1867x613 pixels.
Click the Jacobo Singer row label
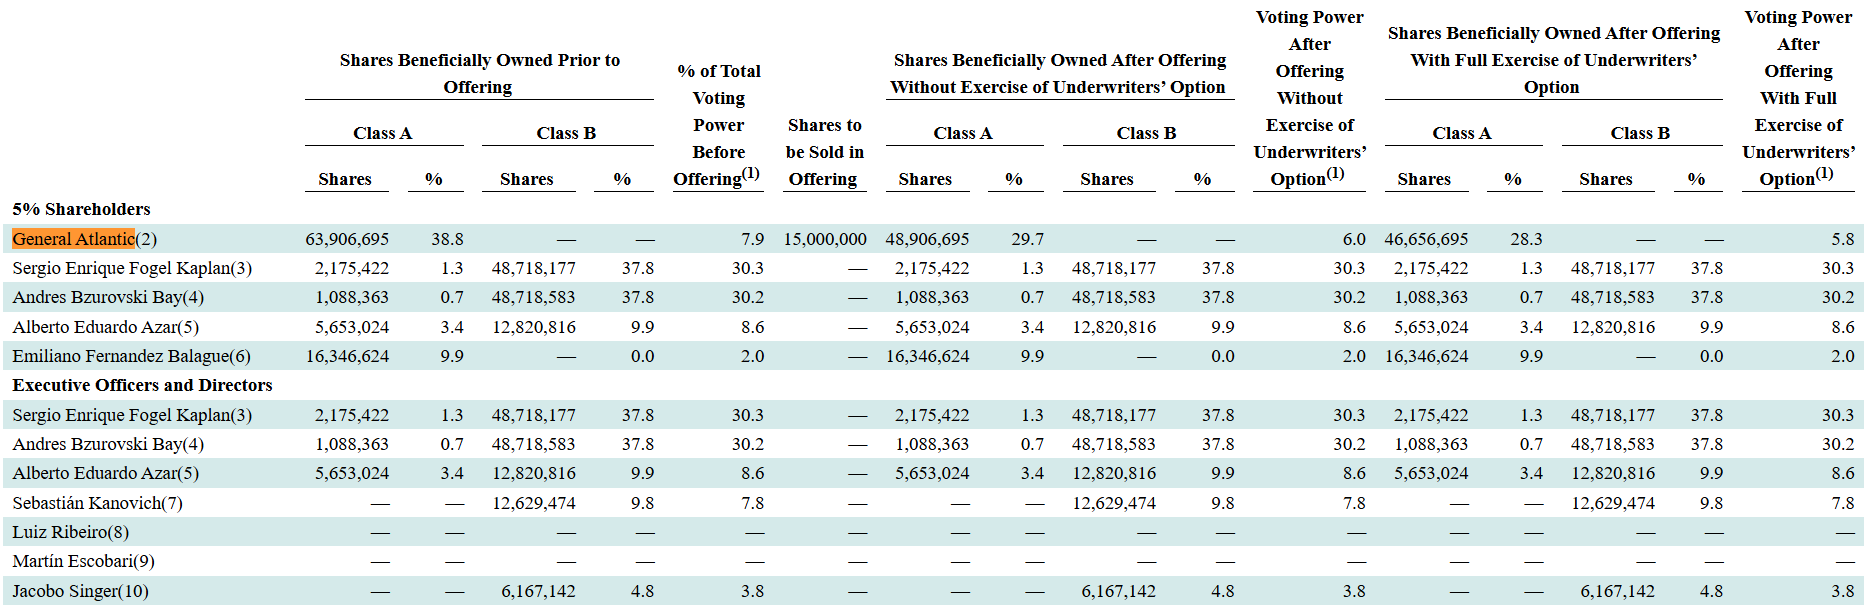pos(80,591)
